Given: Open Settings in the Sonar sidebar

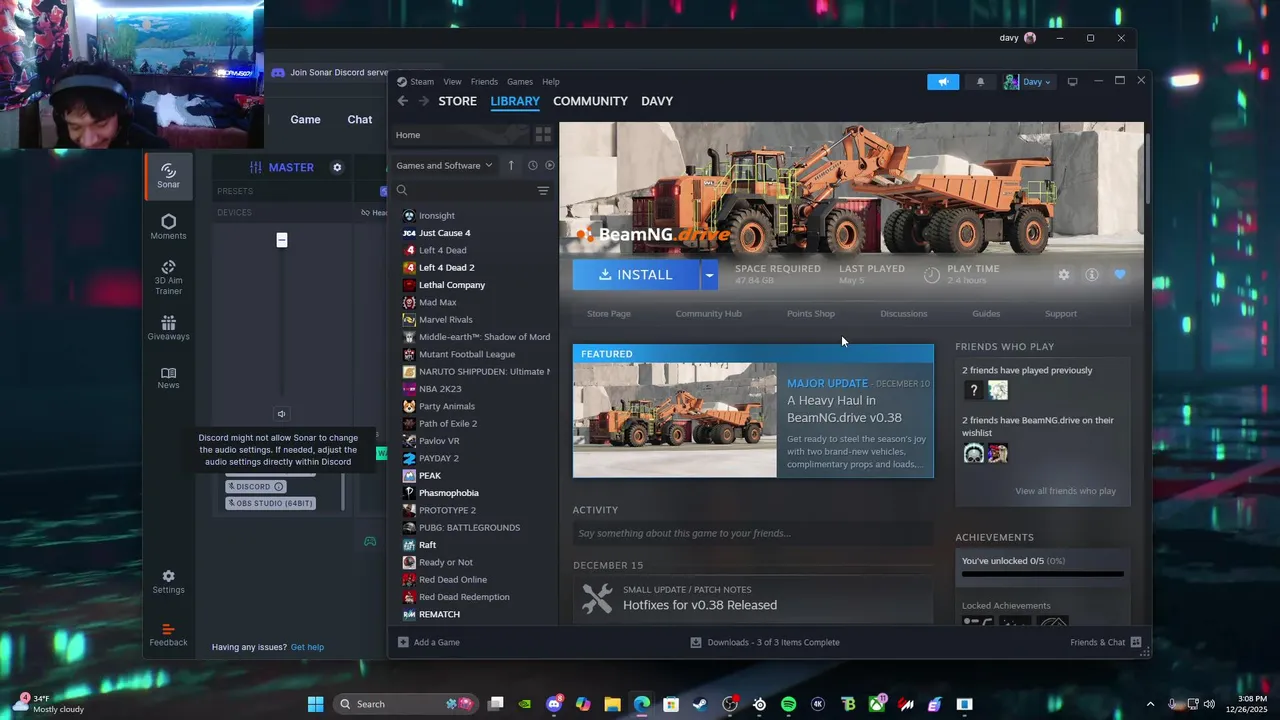Looking at the screenshot, I should [x=168, y=581].
